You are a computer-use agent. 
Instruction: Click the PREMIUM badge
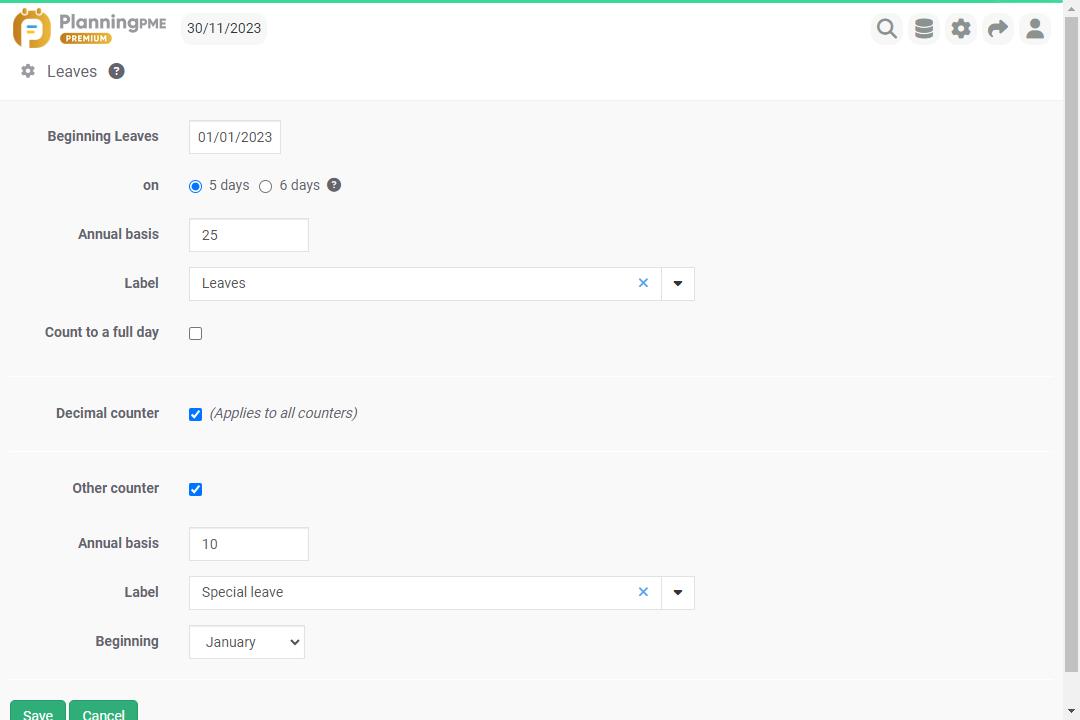click(x=86, y=39)
